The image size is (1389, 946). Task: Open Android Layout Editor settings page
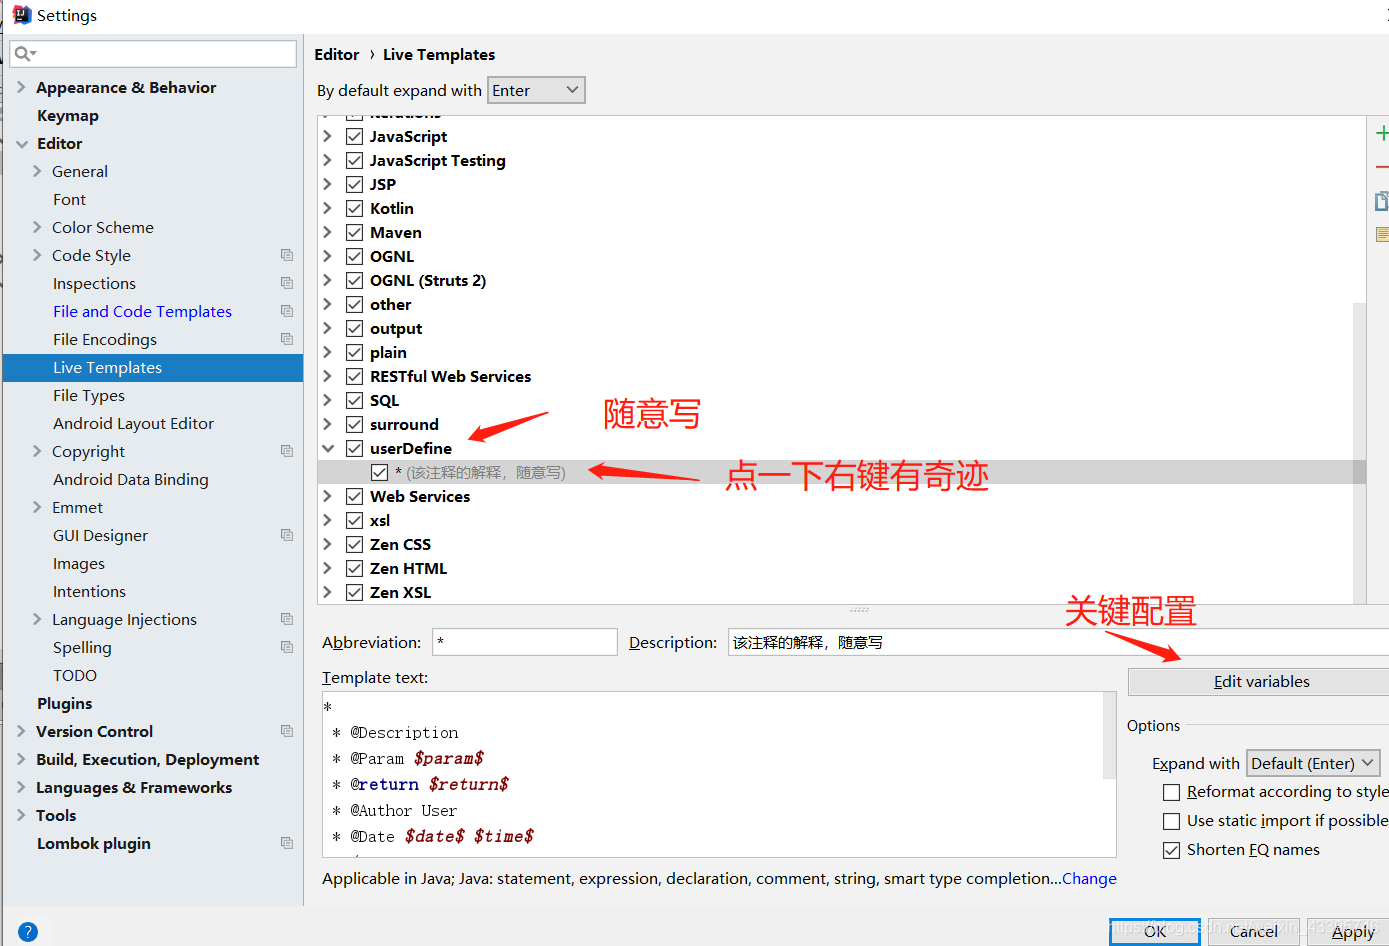133,423
